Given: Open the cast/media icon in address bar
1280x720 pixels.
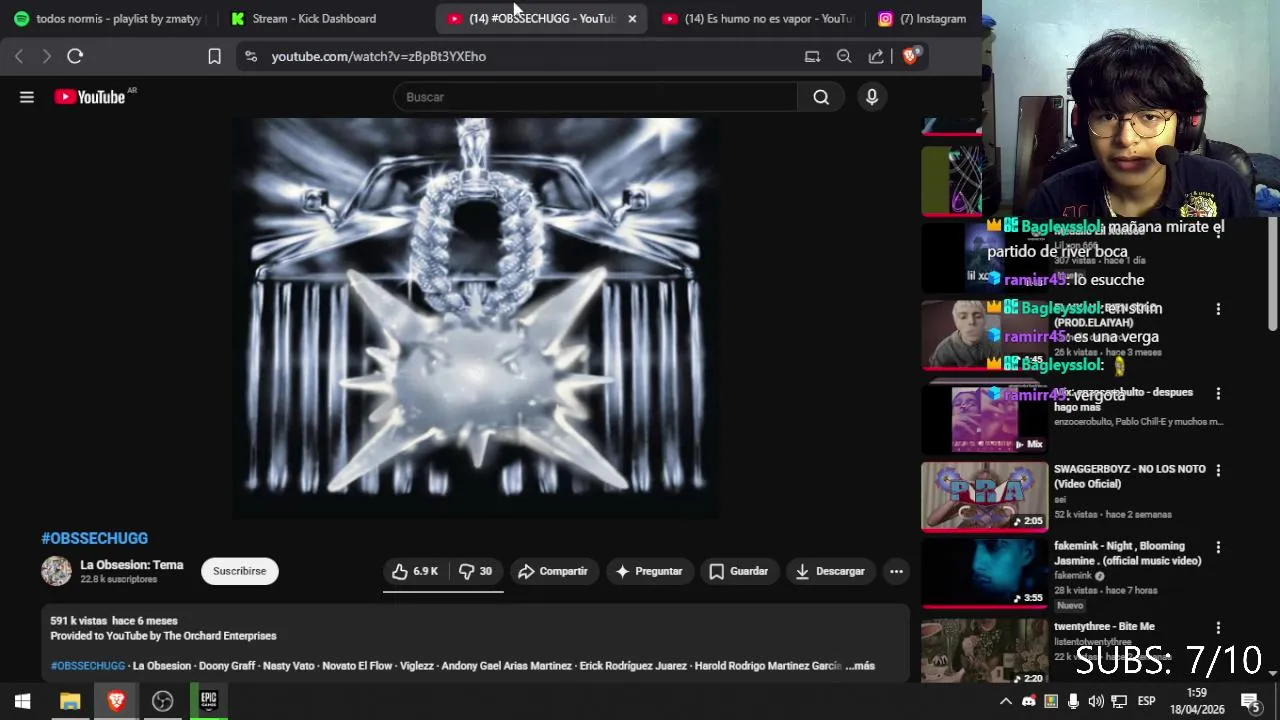Looking at the screenshot, I should point(812,56).
